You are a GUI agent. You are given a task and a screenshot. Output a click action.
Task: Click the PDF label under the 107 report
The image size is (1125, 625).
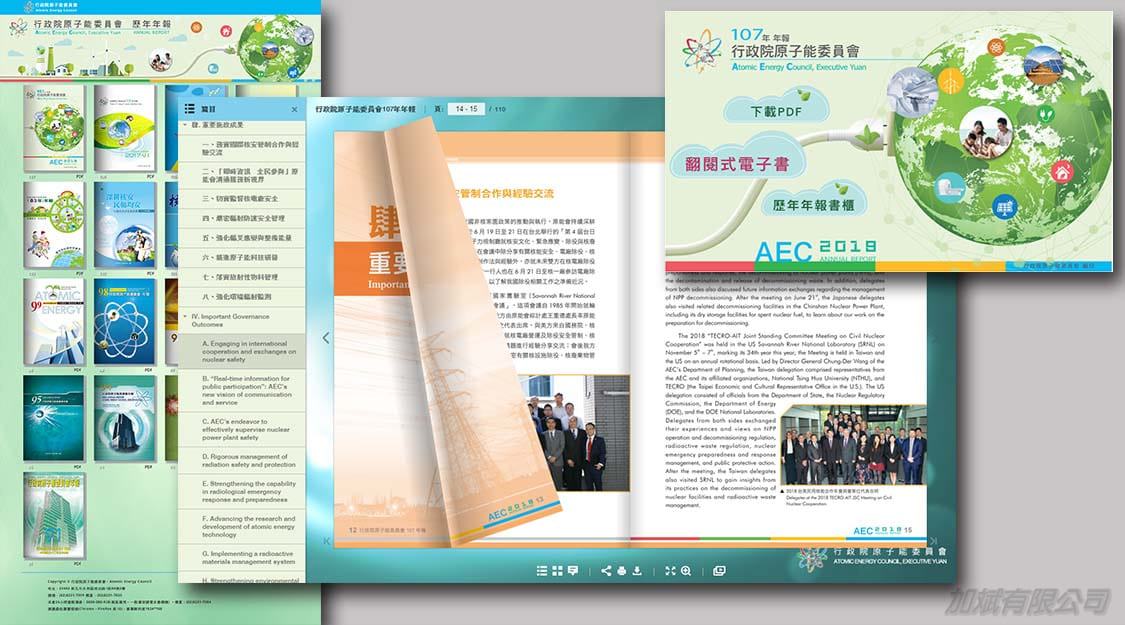[x=79, y=176]
